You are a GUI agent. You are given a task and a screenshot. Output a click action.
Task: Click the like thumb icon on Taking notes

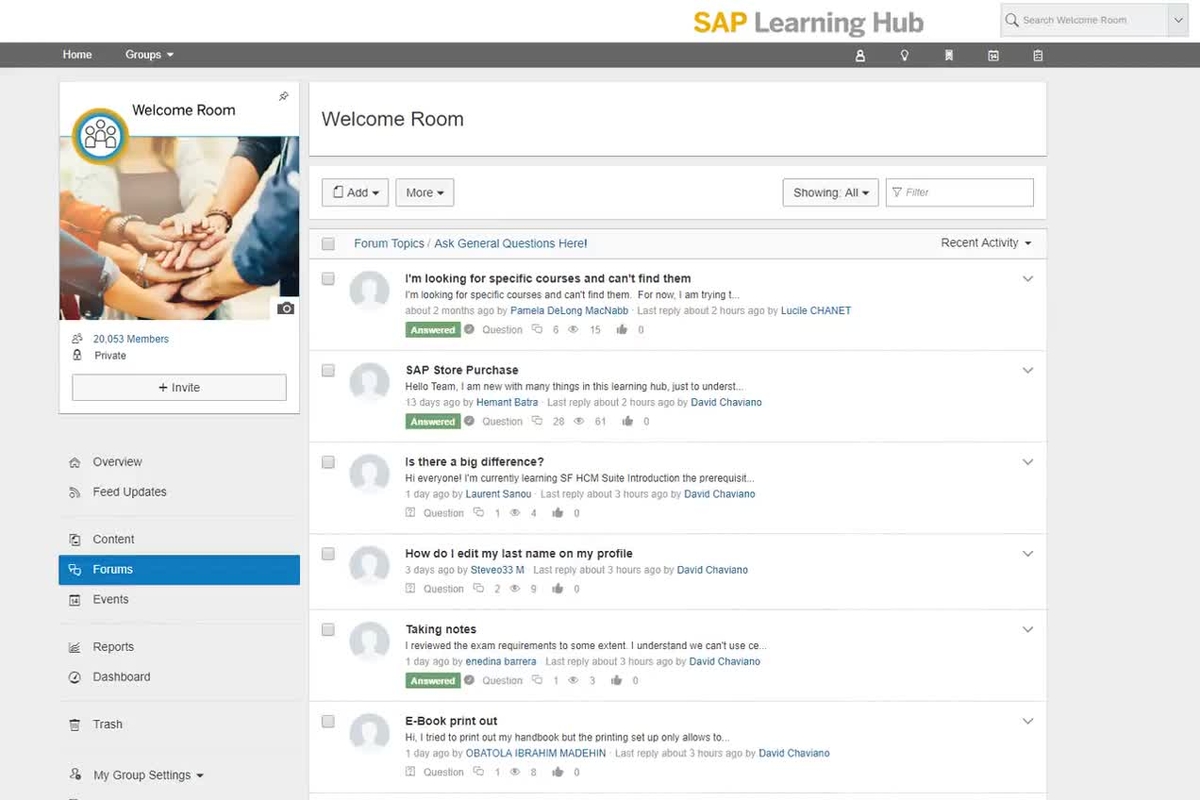click(616, 681)
